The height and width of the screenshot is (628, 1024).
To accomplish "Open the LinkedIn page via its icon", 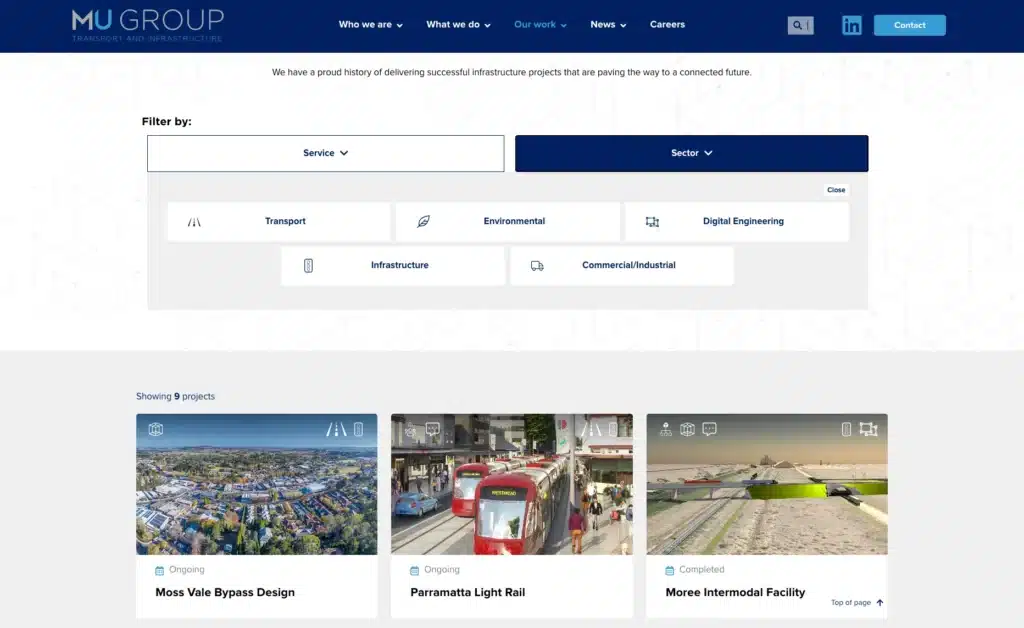I will coord(852,25).
